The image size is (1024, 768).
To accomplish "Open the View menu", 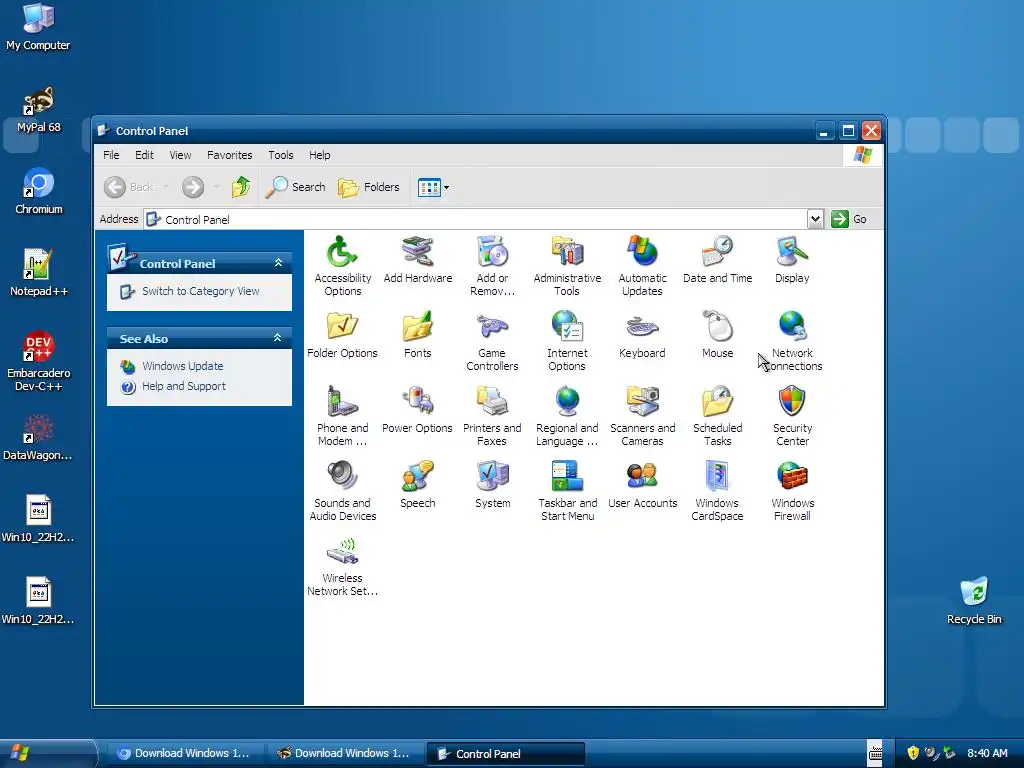I will pyautogui.click(x=180, y=155).
